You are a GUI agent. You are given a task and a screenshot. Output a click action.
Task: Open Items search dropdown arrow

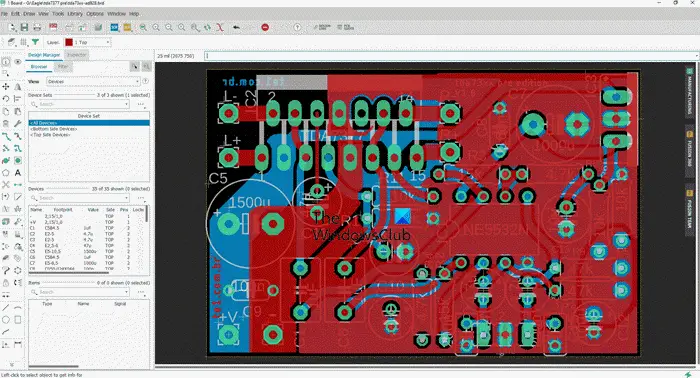tap(127, 292)
